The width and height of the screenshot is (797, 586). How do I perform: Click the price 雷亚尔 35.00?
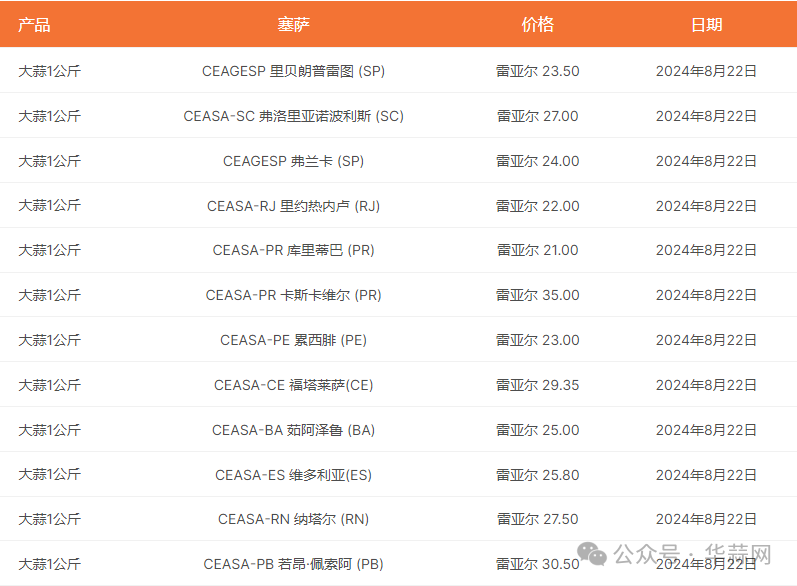pyautogui.click(x=537, y=295)
